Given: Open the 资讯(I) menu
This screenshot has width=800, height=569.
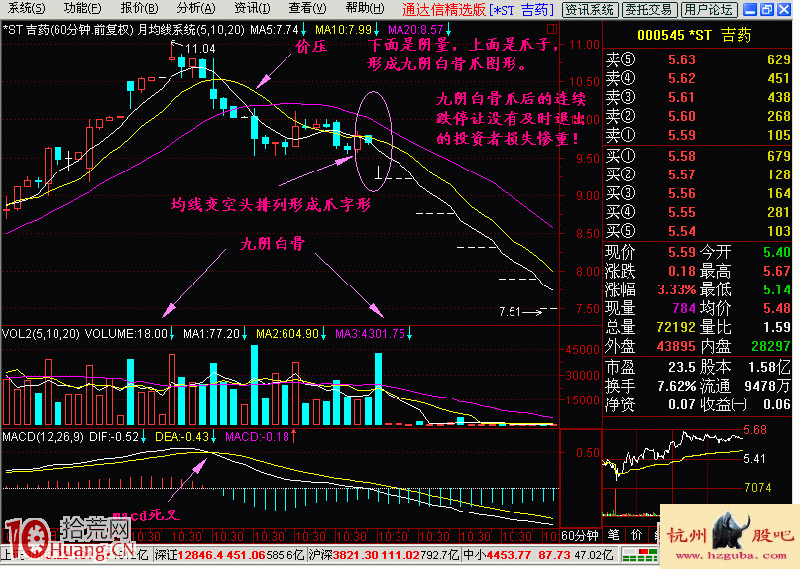Looking at the screenshot, I should [x=252, y=8].
